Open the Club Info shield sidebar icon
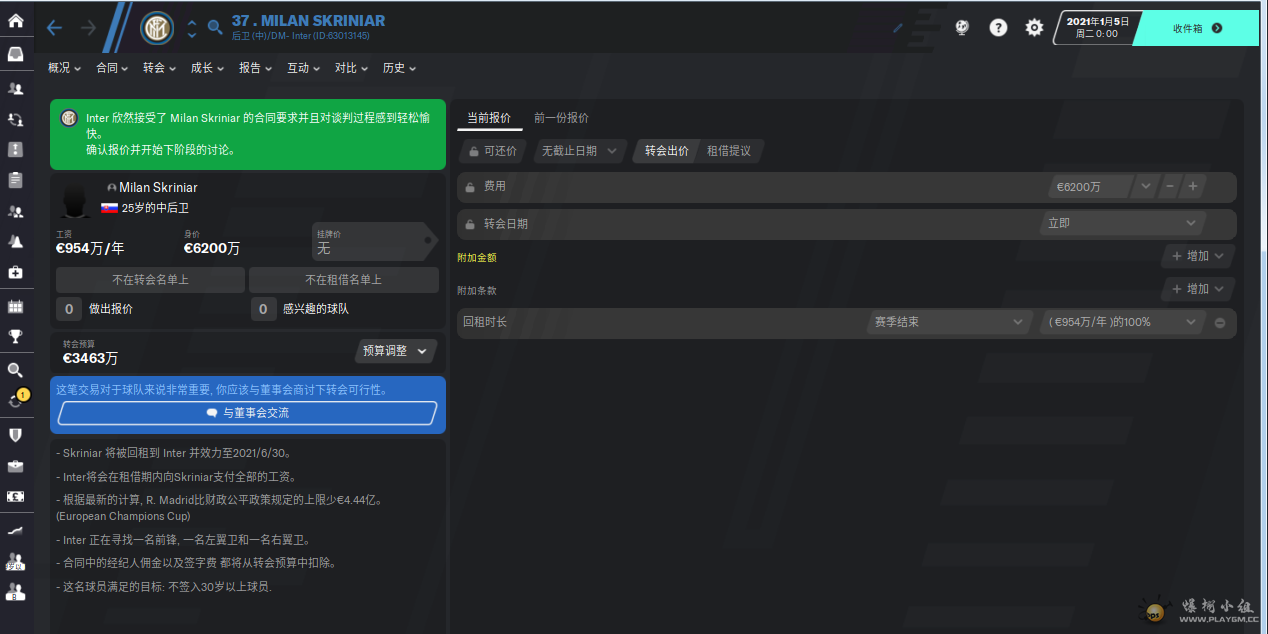The height and width of the screenshot is (634, 1268). (x=15, y=435)
